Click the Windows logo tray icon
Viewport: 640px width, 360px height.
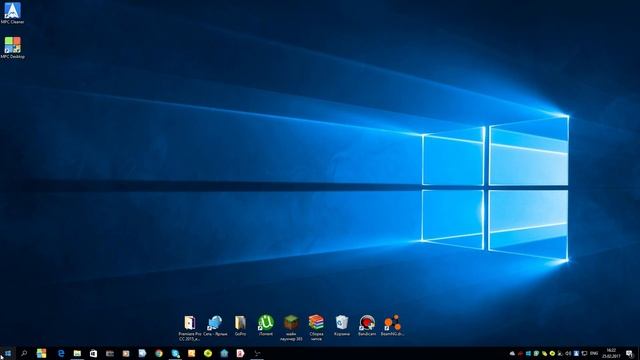tap(528, 353)
